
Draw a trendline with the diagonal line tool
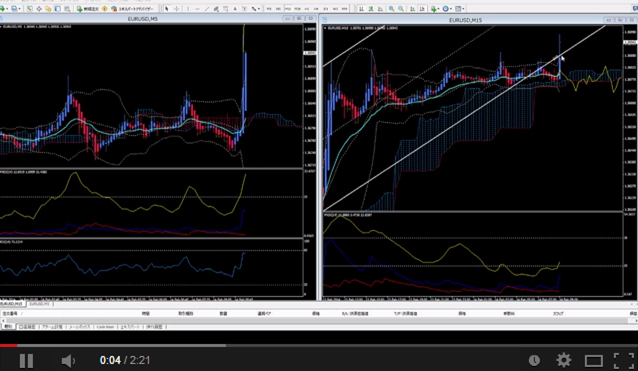207,9
